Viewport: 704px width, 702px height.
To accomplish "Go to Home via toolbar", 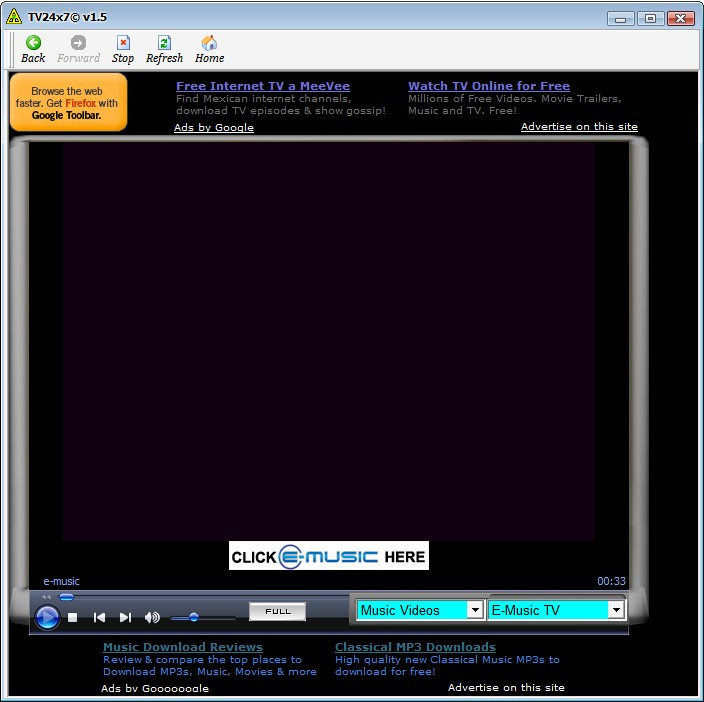I will [x=209, y=50].
